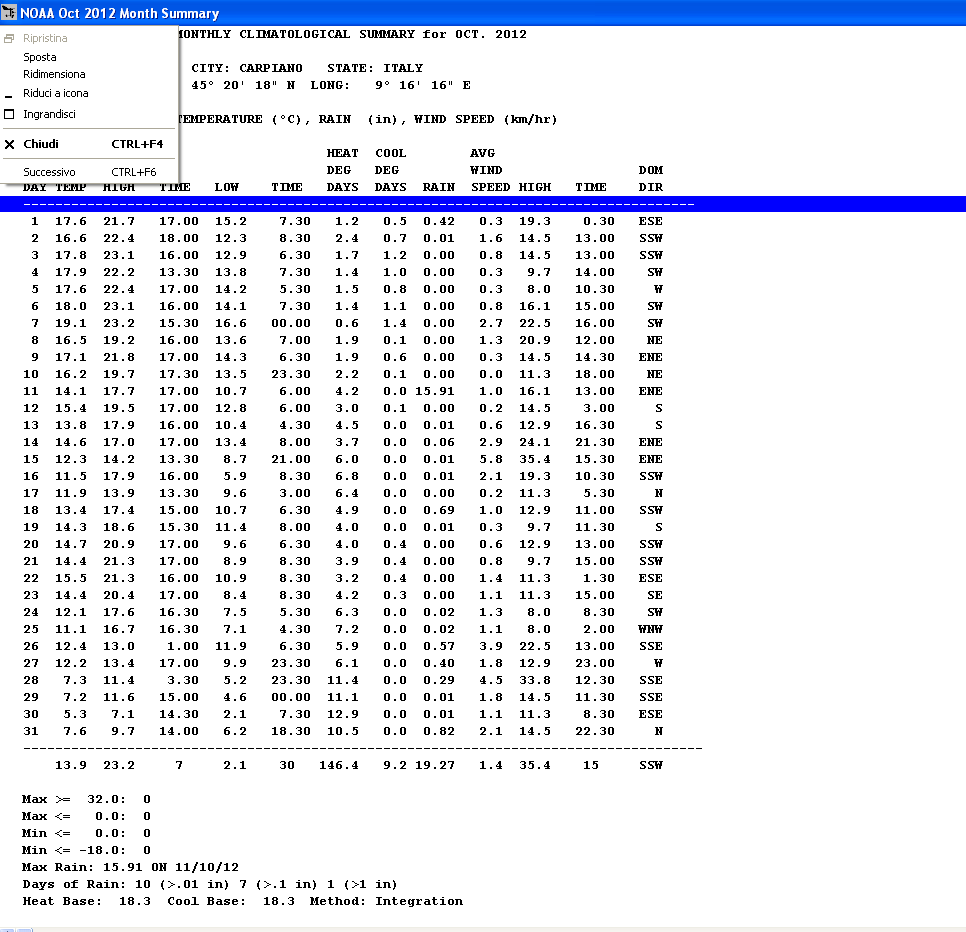
Task: Click the Max Rain 15.91 summary line
Action: (x=130, y=867)
